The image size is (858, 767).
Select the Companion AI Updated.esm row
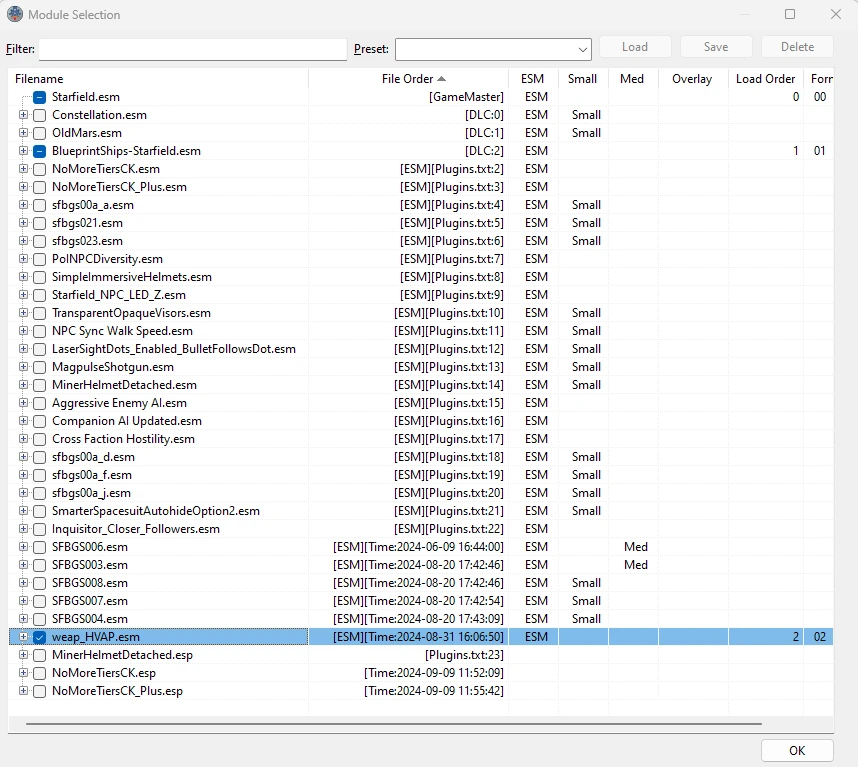(421, 421)
